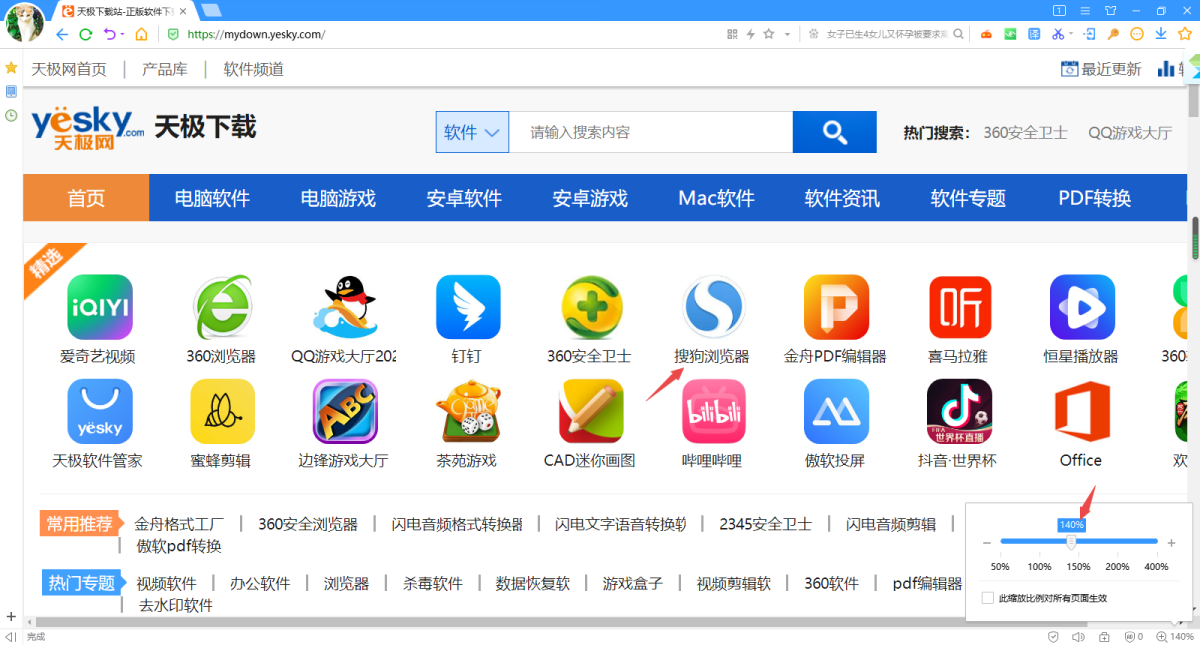
Task: Open the 抖音·世界杯 app icon
Action: coord(960,411)
